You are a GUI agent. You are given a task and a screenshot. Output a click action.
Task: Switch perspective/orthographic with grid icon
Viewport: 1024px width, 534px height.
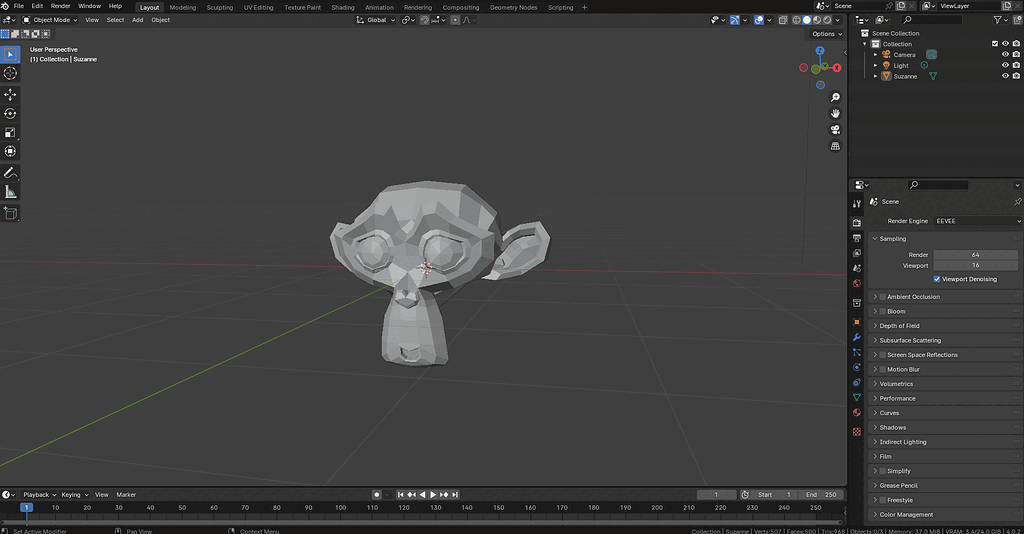pos(835,146)
